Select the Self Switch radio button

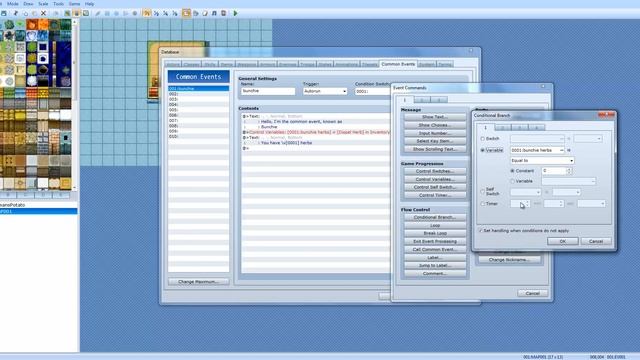(x=482, y=191)
